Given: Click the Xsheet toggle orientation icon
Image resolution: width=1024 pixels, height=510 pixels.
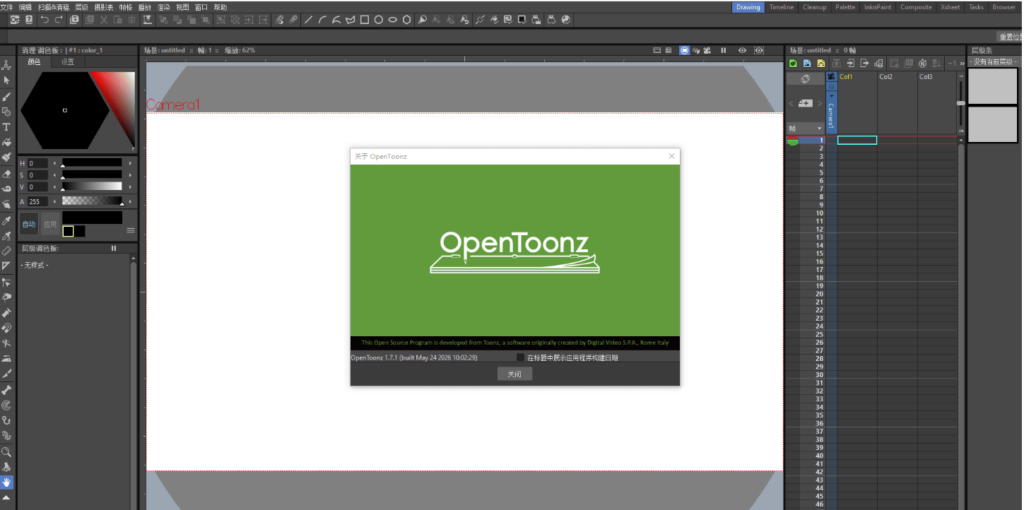Looking at the screenshot, I should 805,78.
